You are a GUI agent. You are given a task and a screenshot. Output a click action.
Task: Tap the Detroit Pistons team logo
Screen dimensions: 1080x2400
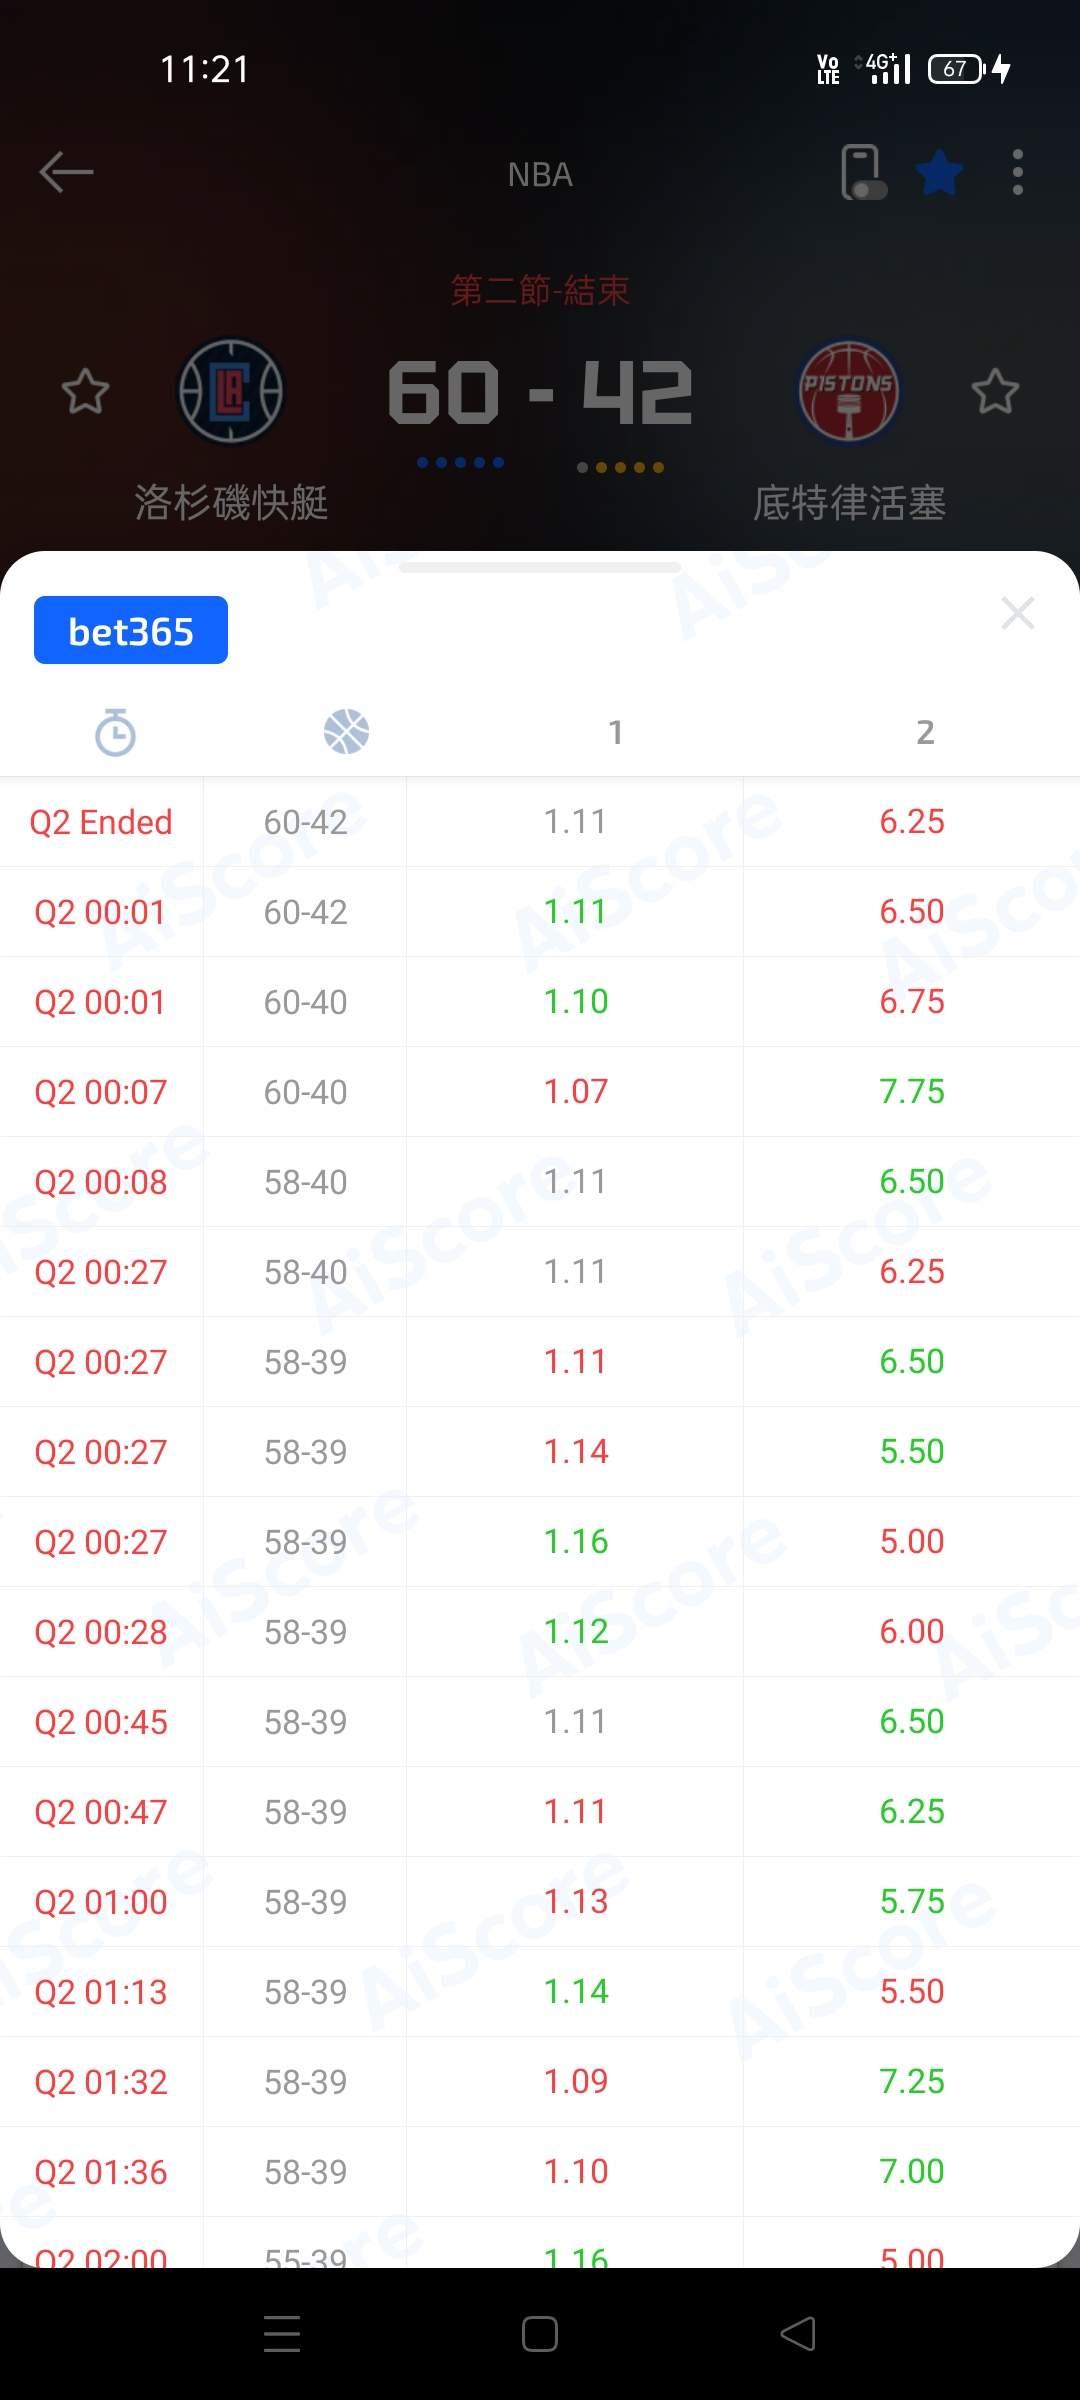pos(848,391)
